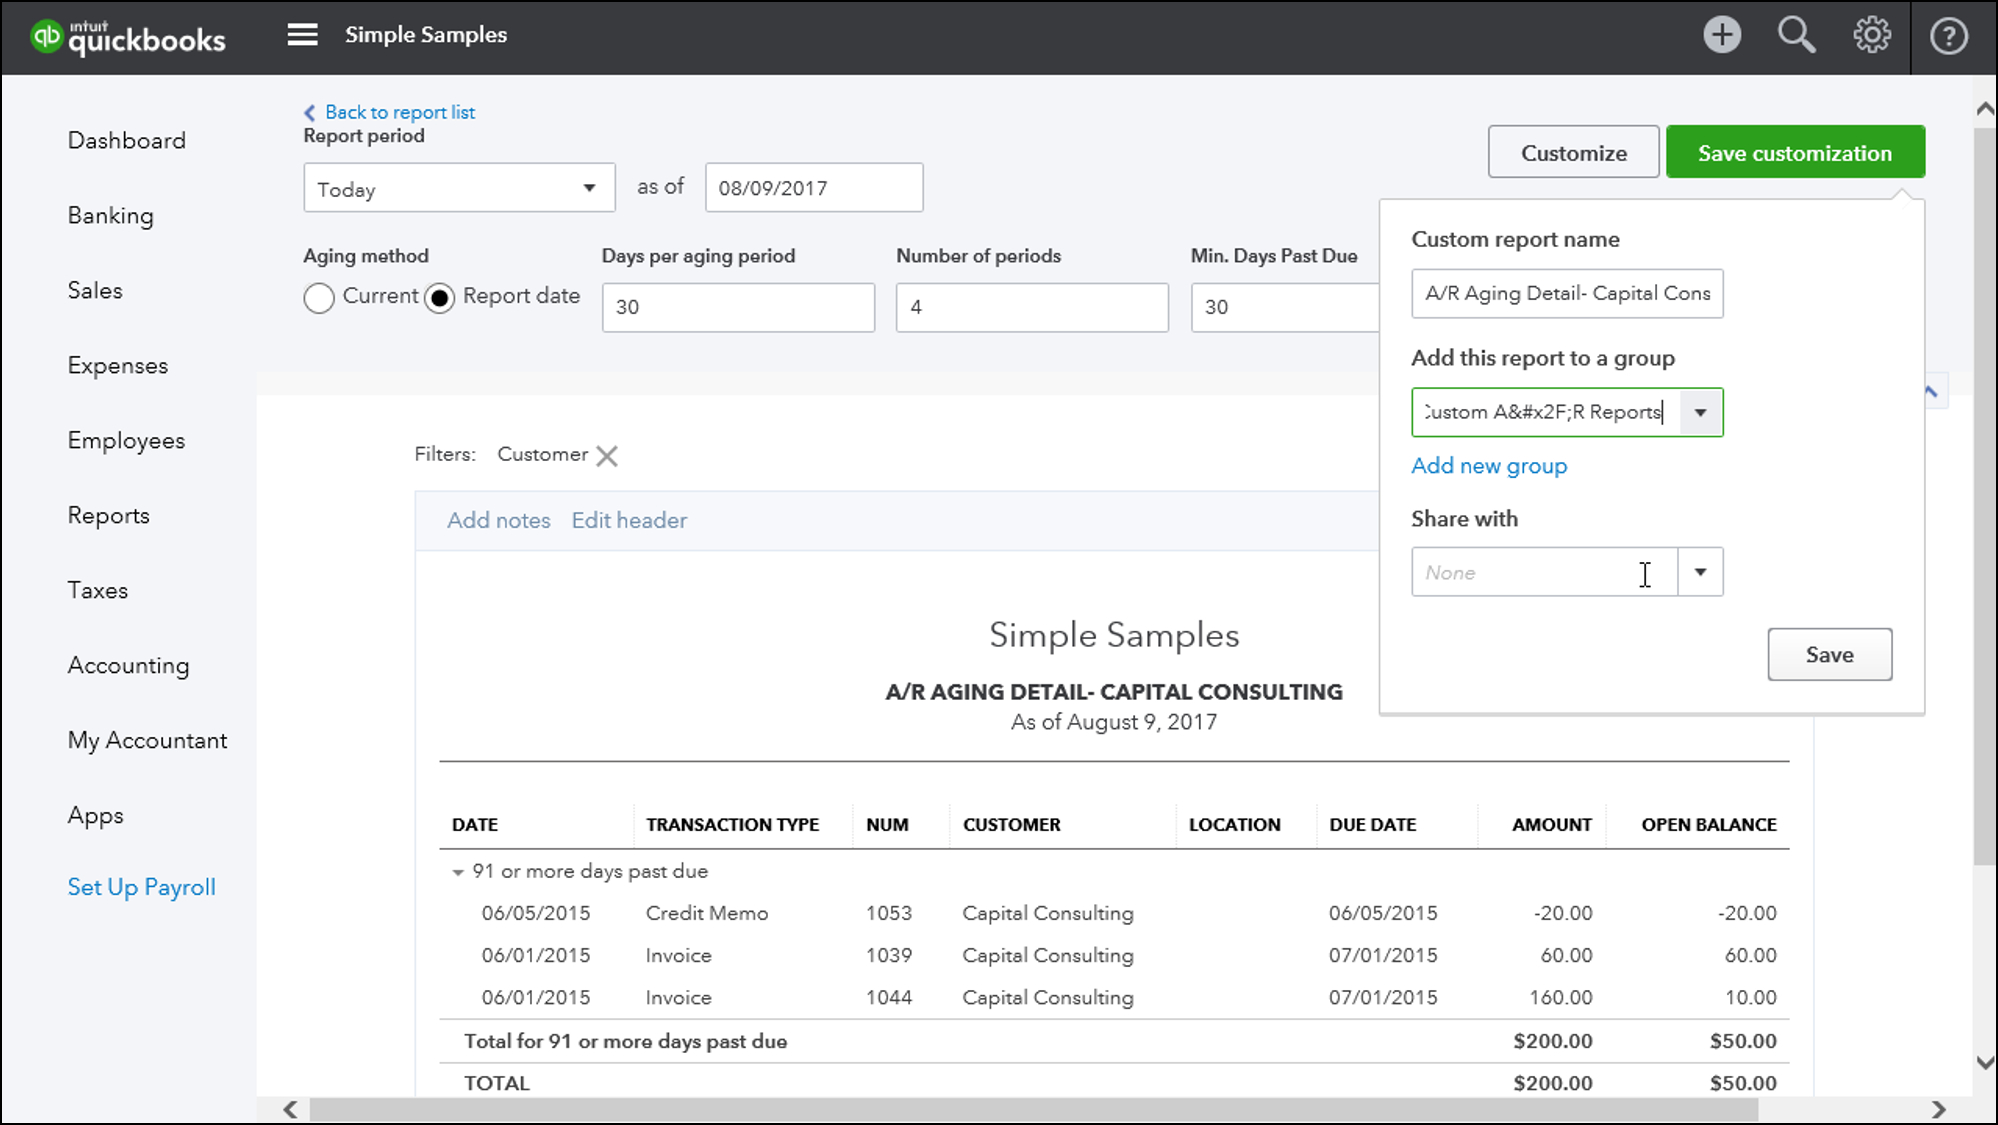
Task: Click the Customize button
Action: (1574, 151)
